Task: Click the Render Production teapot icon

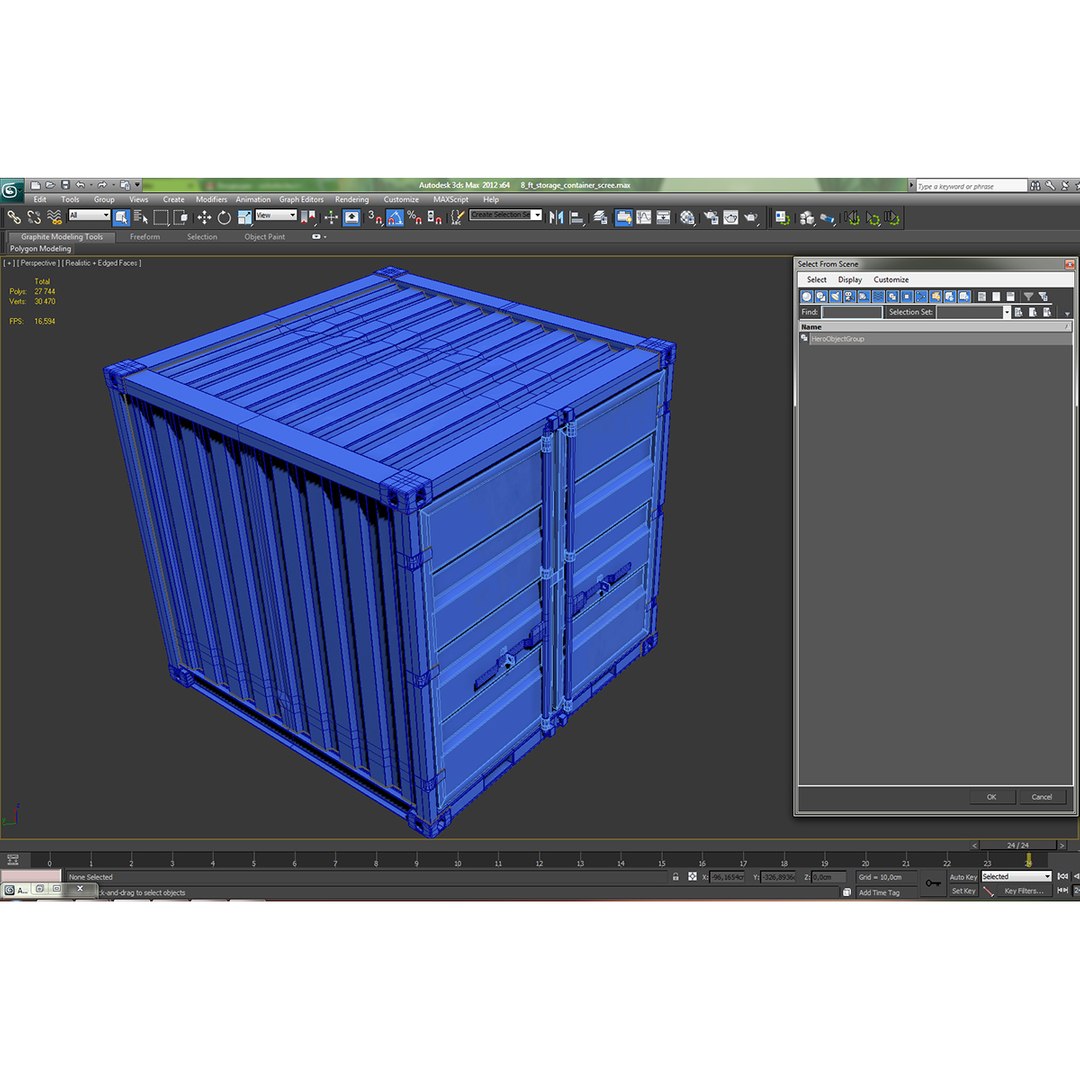Action: (x=751, y=218)
